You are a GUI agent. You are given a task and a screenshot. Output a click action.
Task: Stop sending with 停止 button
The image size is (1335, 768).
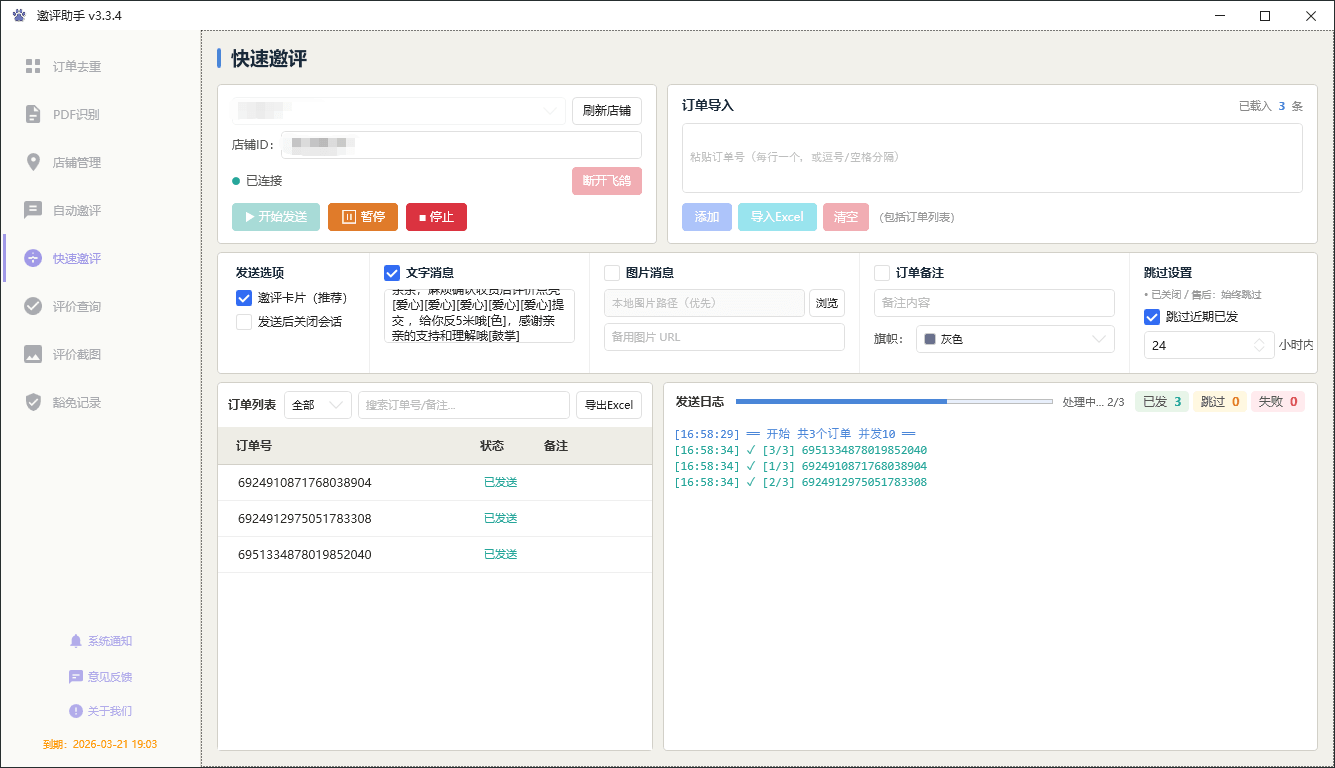(436, 217)
